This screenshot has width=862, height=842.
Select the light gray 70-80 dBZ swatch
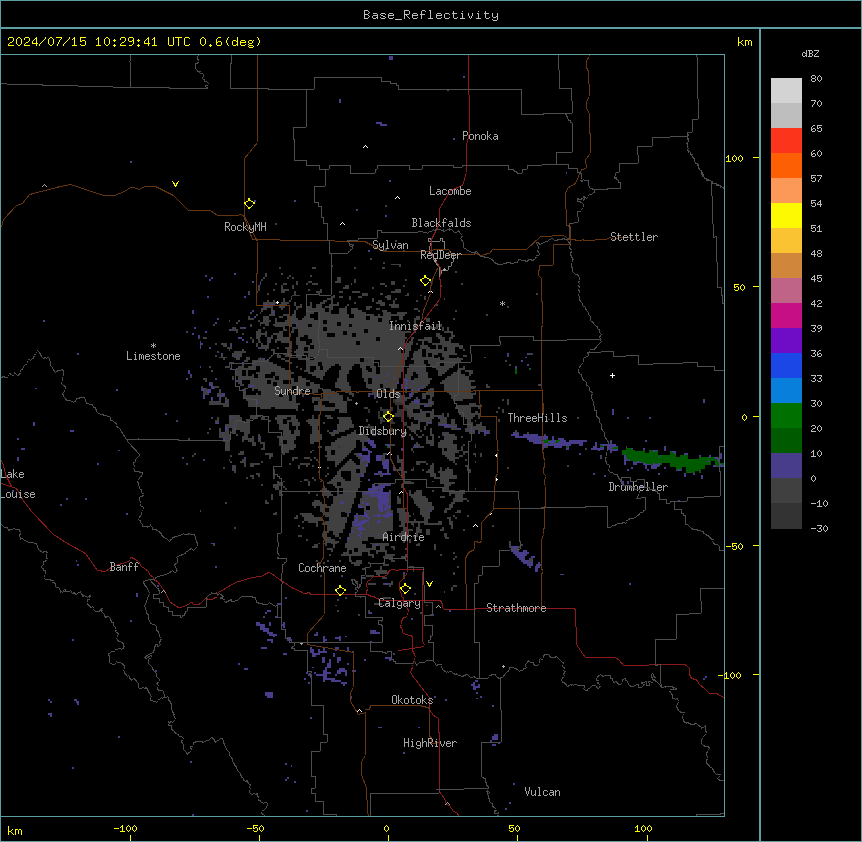(x=786, y=91)
